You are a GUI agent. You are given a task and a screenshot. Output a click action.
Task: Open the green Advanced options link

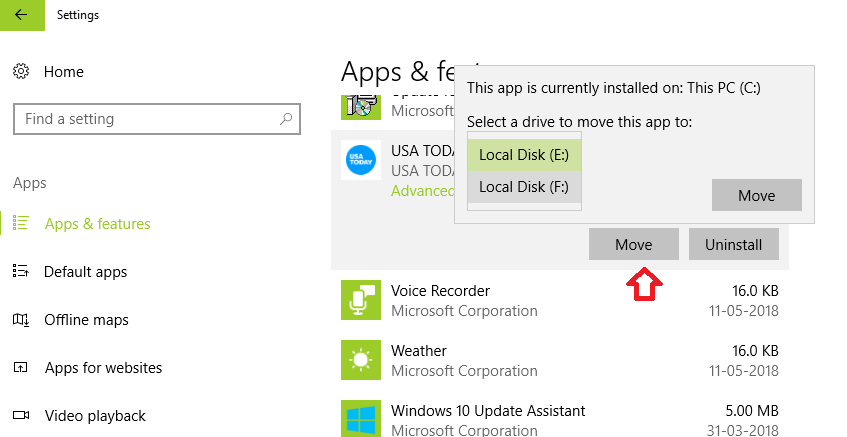point(422,191)
